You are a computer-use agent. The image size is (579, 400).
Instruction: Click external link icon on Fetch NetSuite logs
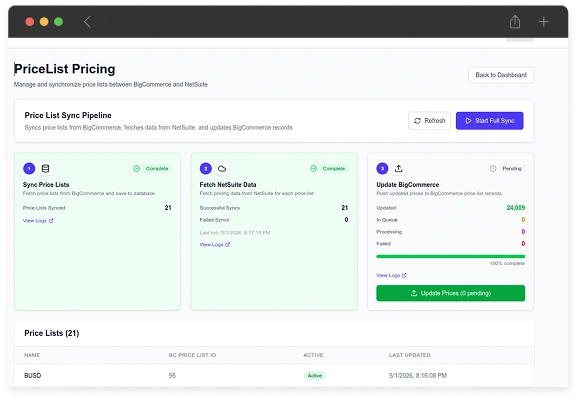point(227,245)
